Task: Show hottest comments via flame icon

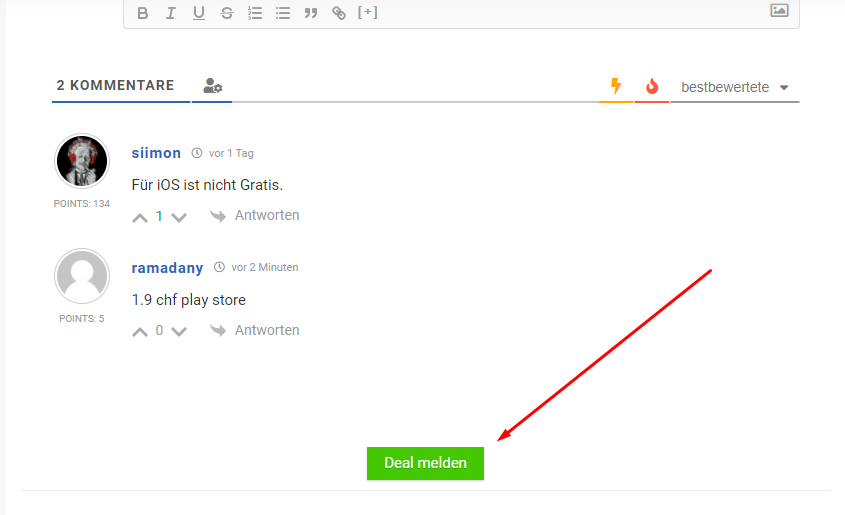Action: coord(652,87)
